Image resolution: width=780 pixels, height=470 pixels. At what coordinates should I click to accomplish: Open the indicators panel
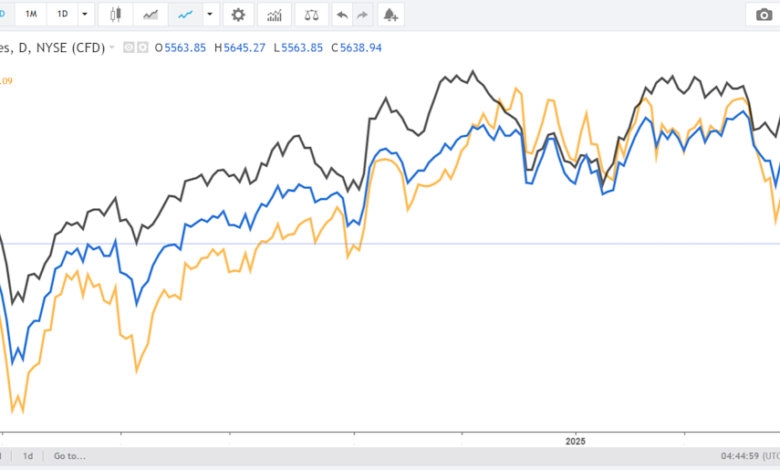[272, 14]
